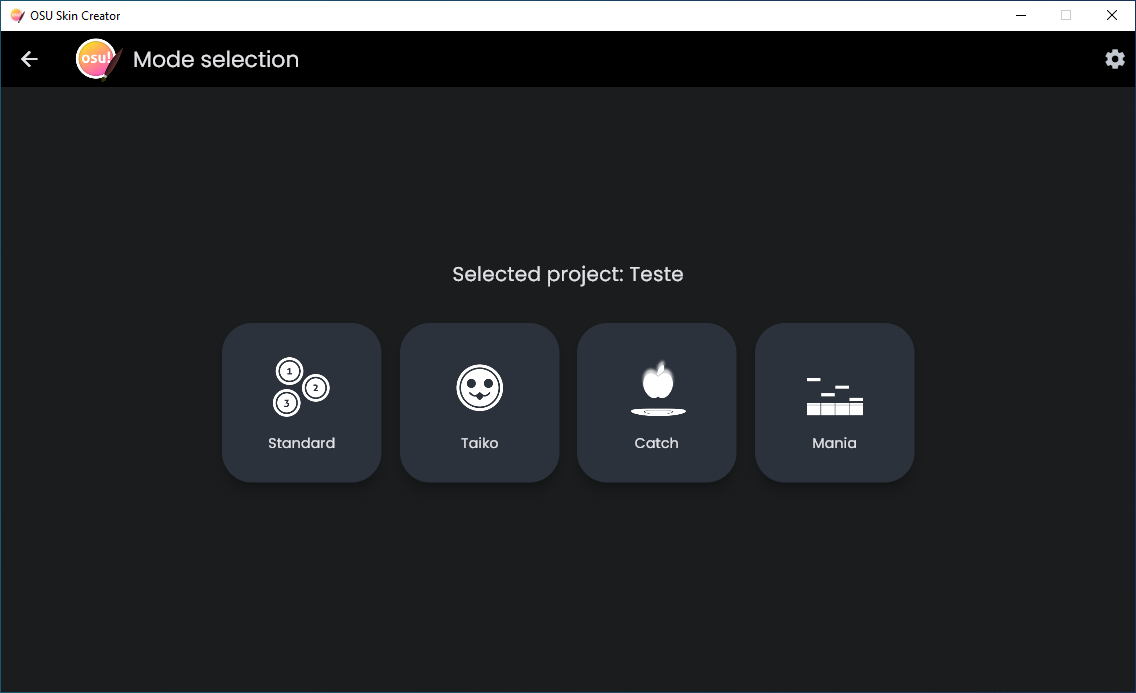Open the Standard mode by its label
Screen dimensions: 1136x693
tap(301, 443)
